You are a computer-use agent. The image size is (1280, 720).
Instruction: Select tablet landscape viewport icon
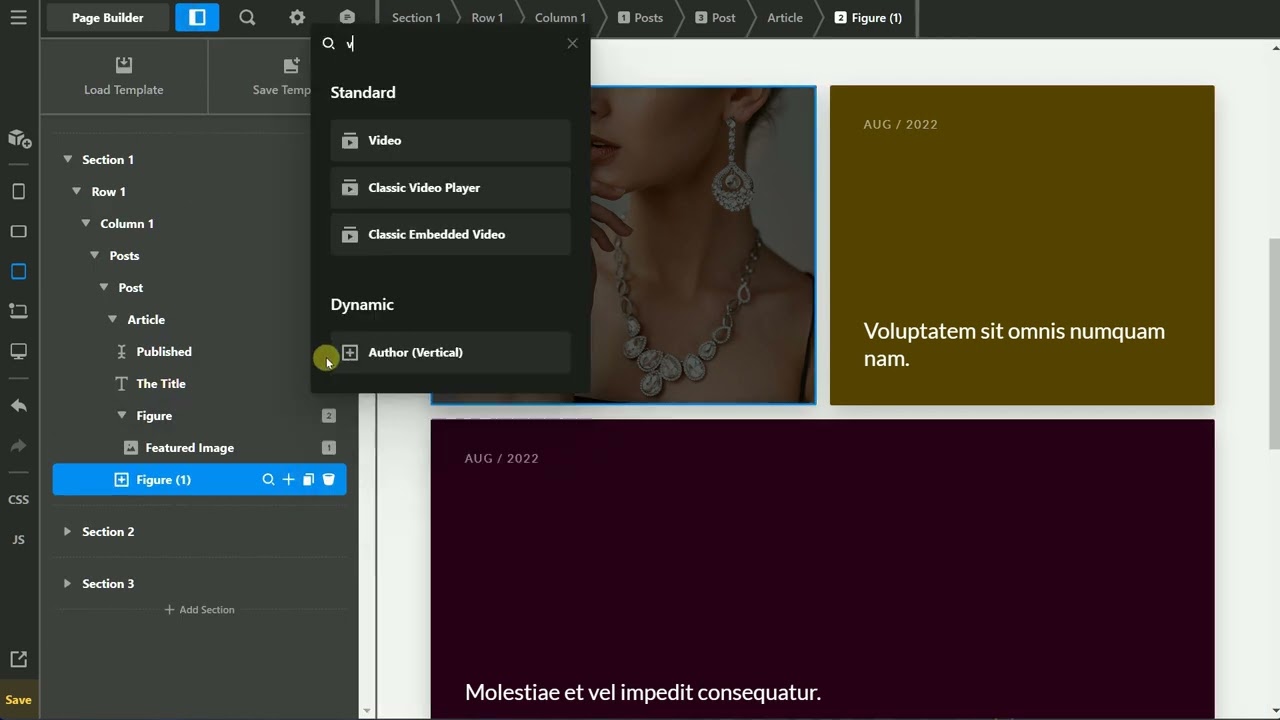[x=18, y=231]
